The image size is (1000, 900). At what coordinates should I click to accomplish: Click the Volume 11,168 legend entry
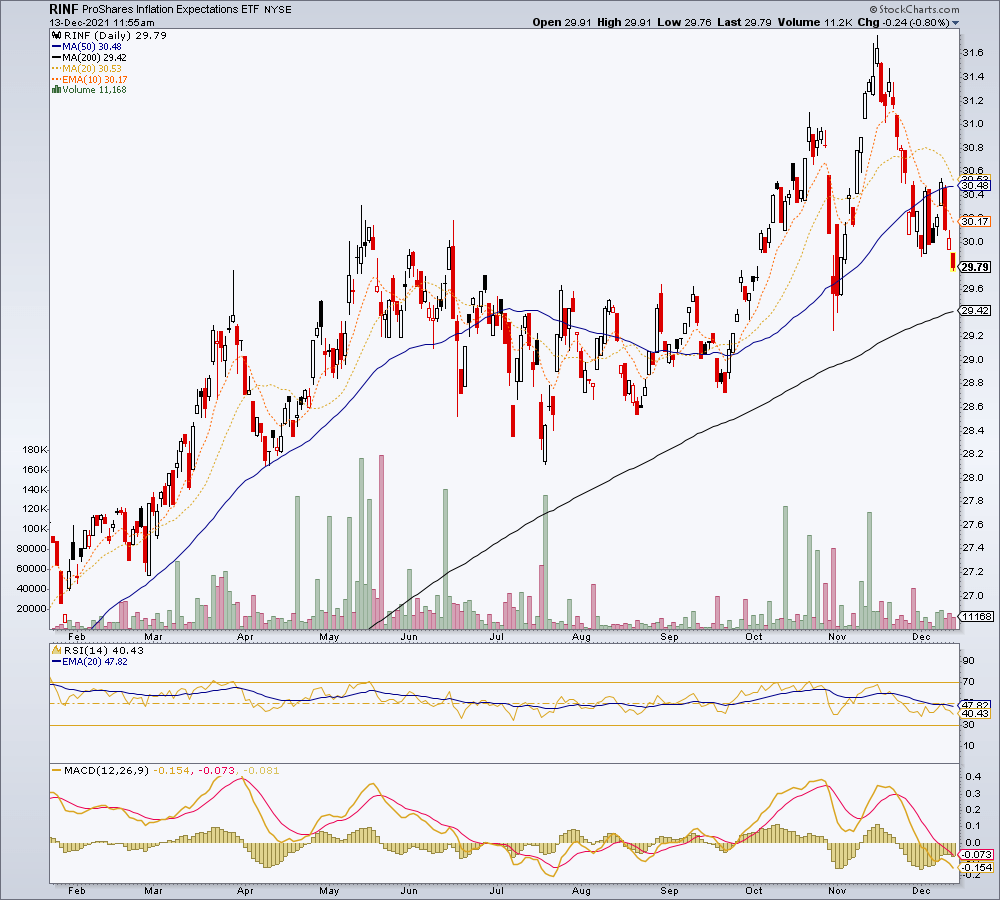coord(94,90)
